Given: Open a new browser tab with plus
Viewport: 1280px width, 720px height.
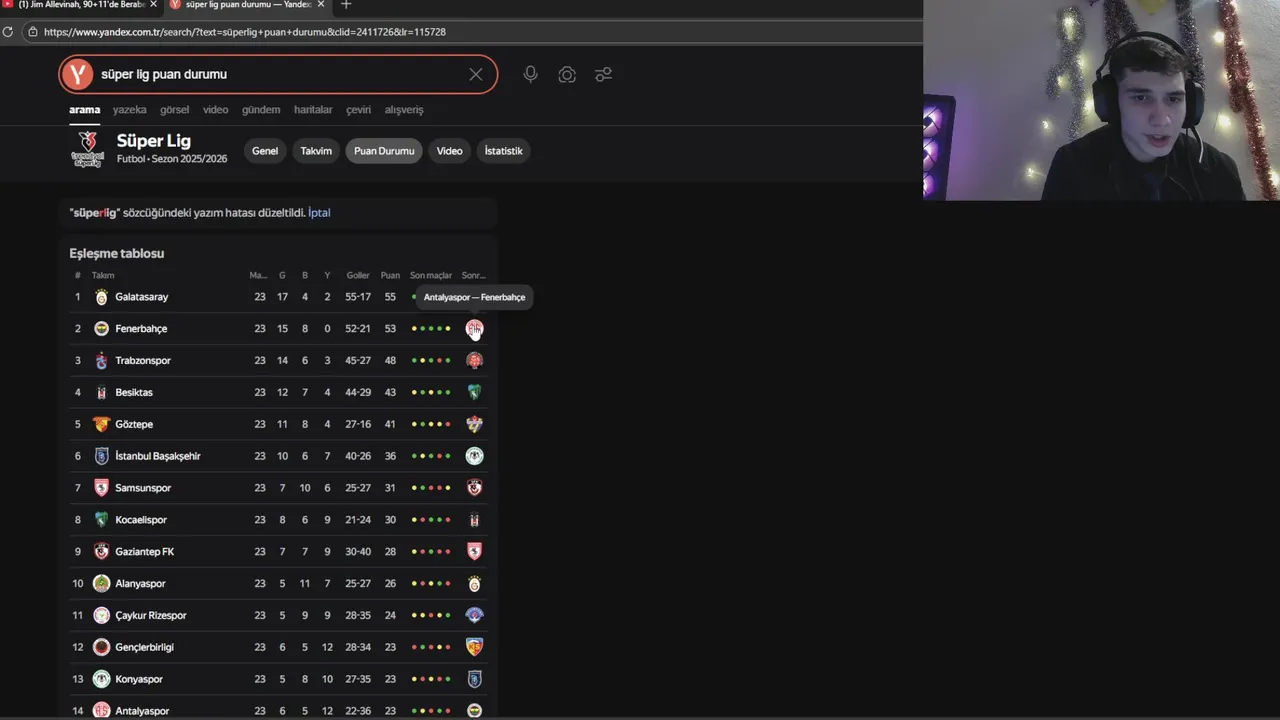Looking at the screenshot, I should pos(346,5).
